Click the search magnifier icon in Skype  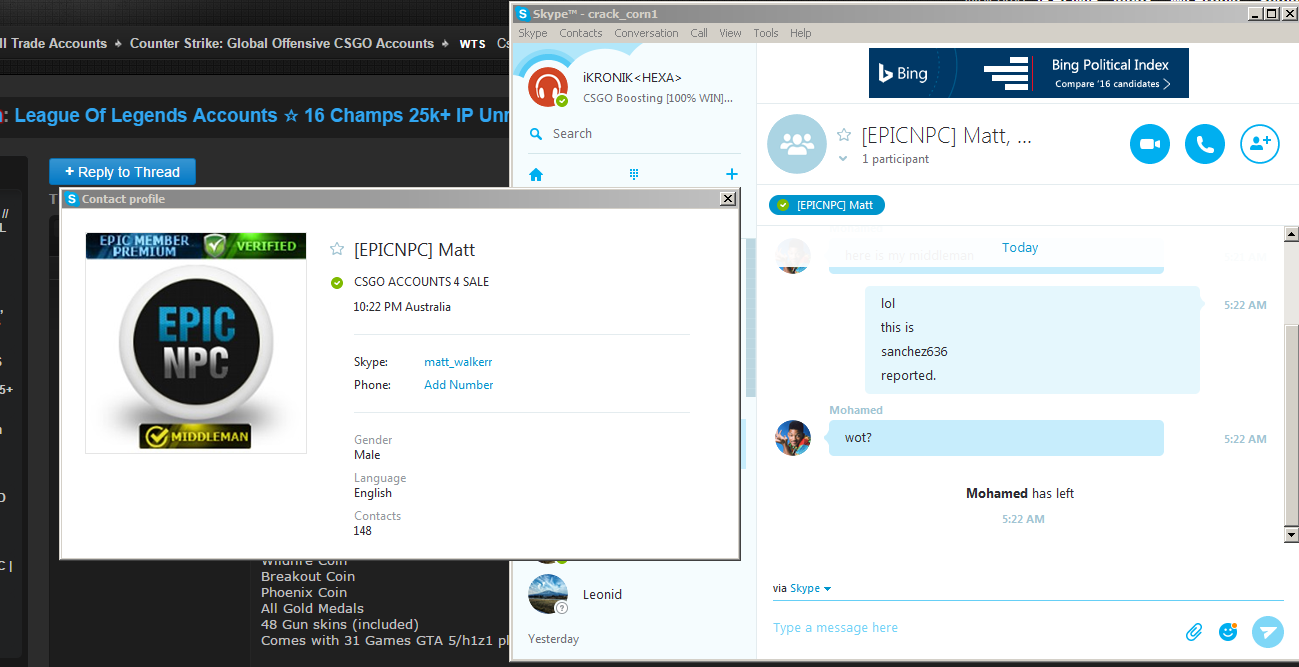(x=536, y=134)
